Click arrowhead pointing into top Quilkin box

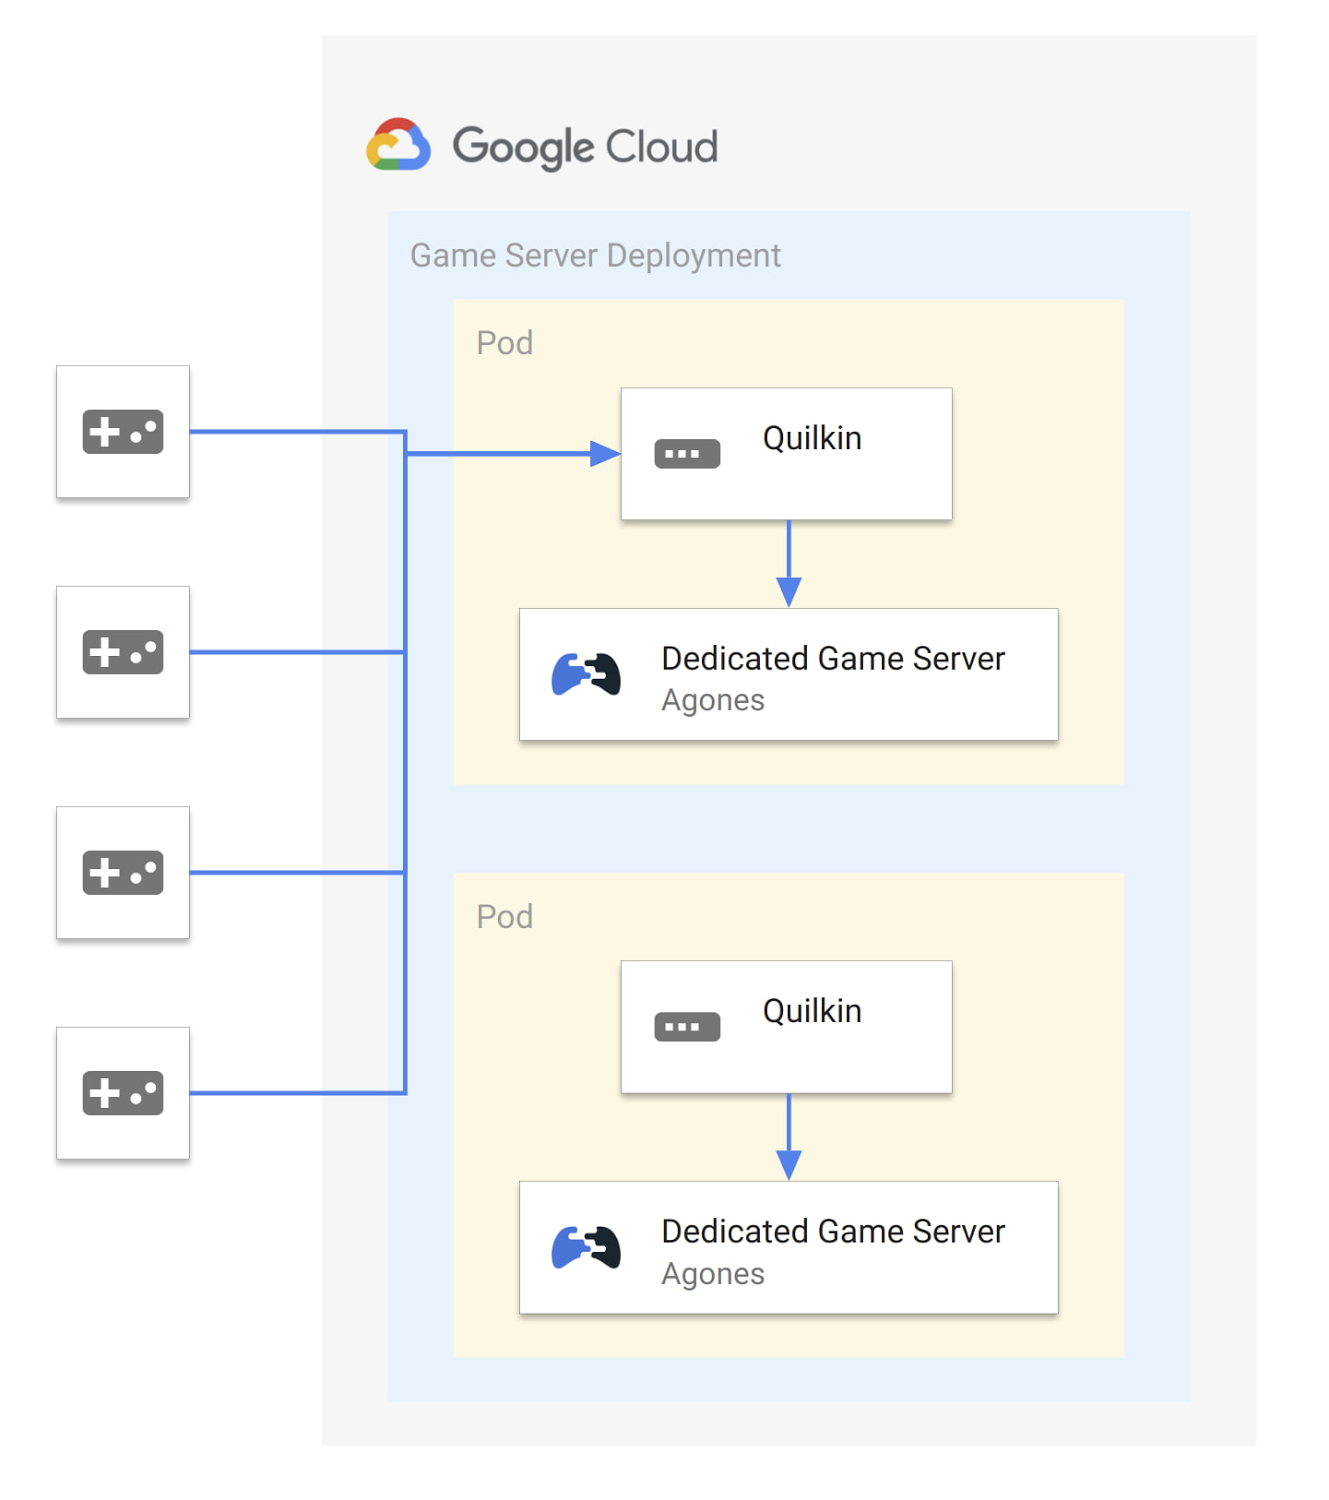pyautogui.click(x=605, y=454)
